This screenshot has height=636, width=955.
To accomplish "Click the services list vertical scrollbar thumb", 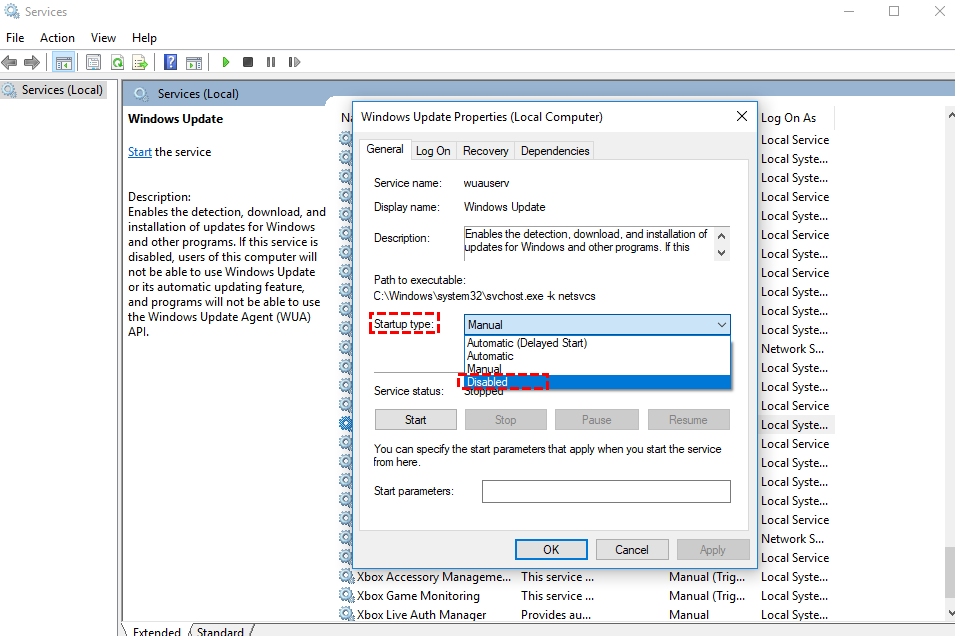I will [948, 570].
